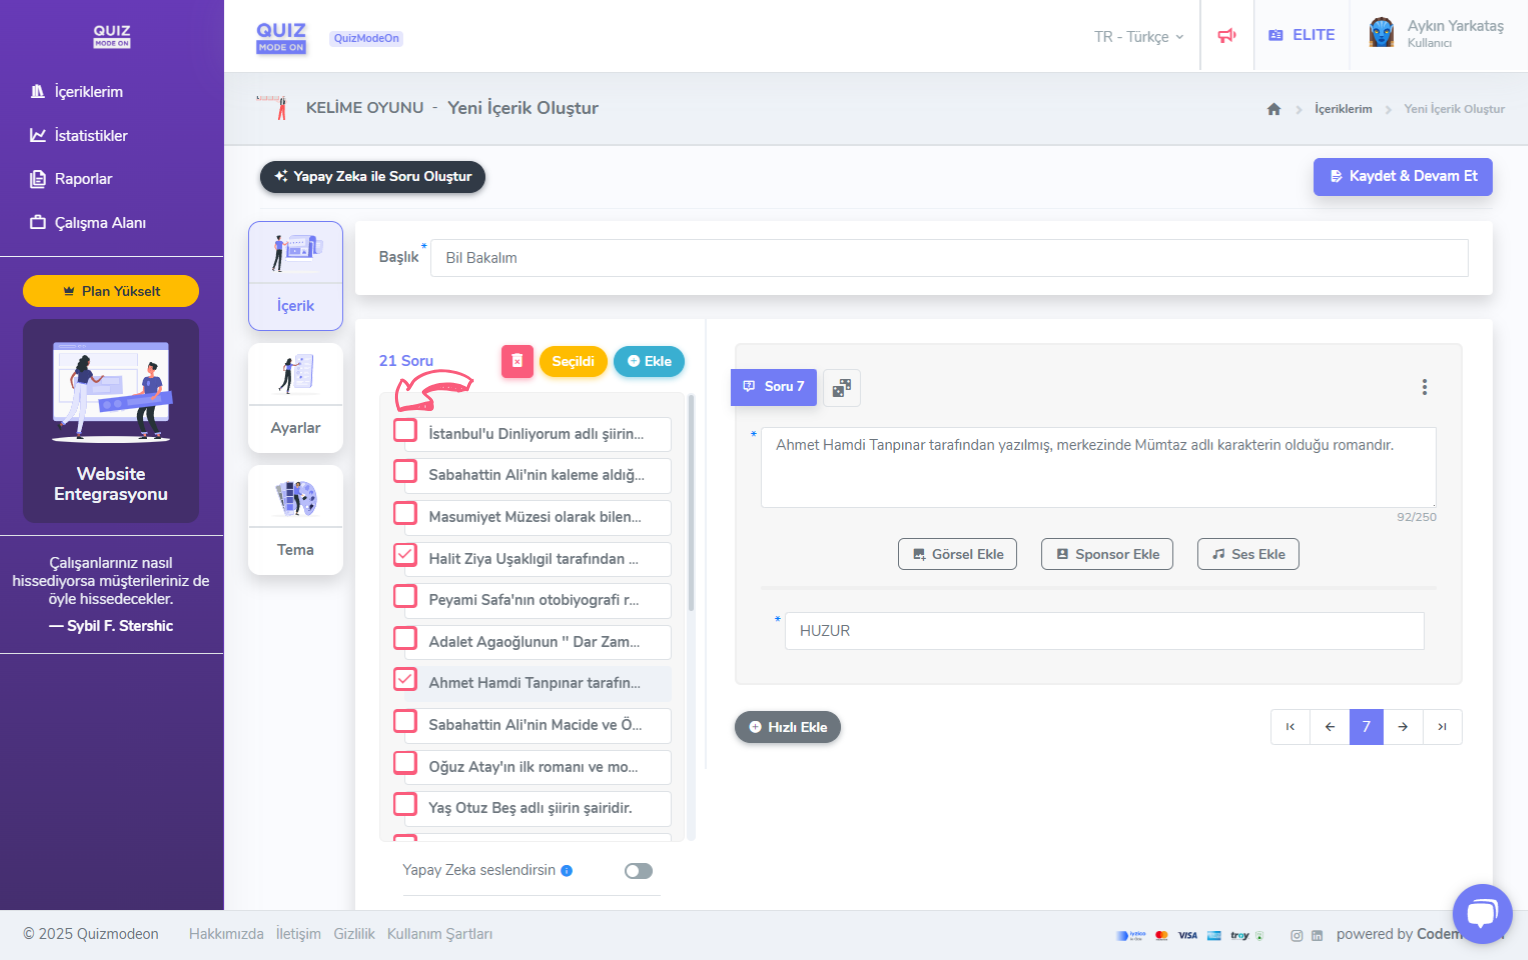The image size is (1528, 960).
Task: Click info icon next to Yapay Zeka seslendirsin
Action: click(567, 871)
